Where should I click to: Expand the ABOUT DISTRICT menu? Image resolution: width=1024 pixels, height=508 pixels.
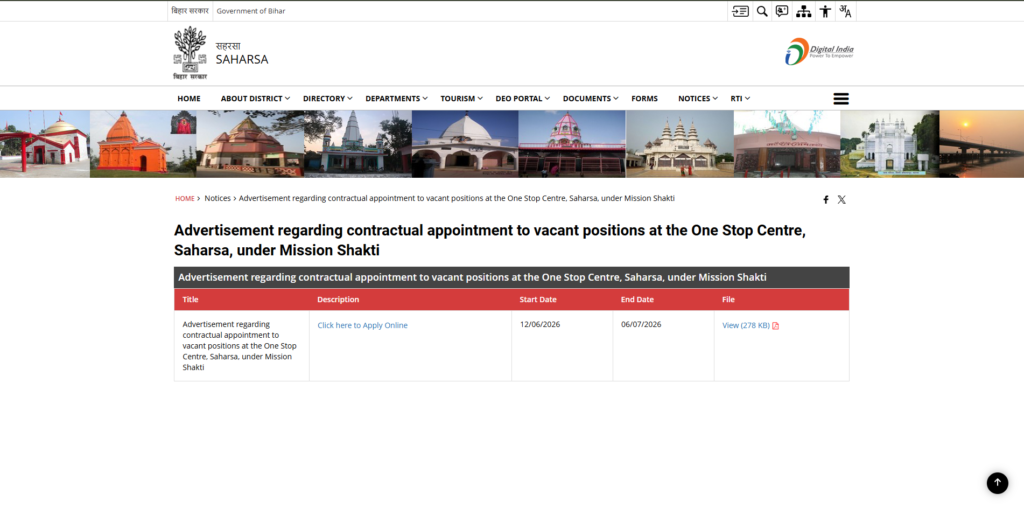coord(255,99)
